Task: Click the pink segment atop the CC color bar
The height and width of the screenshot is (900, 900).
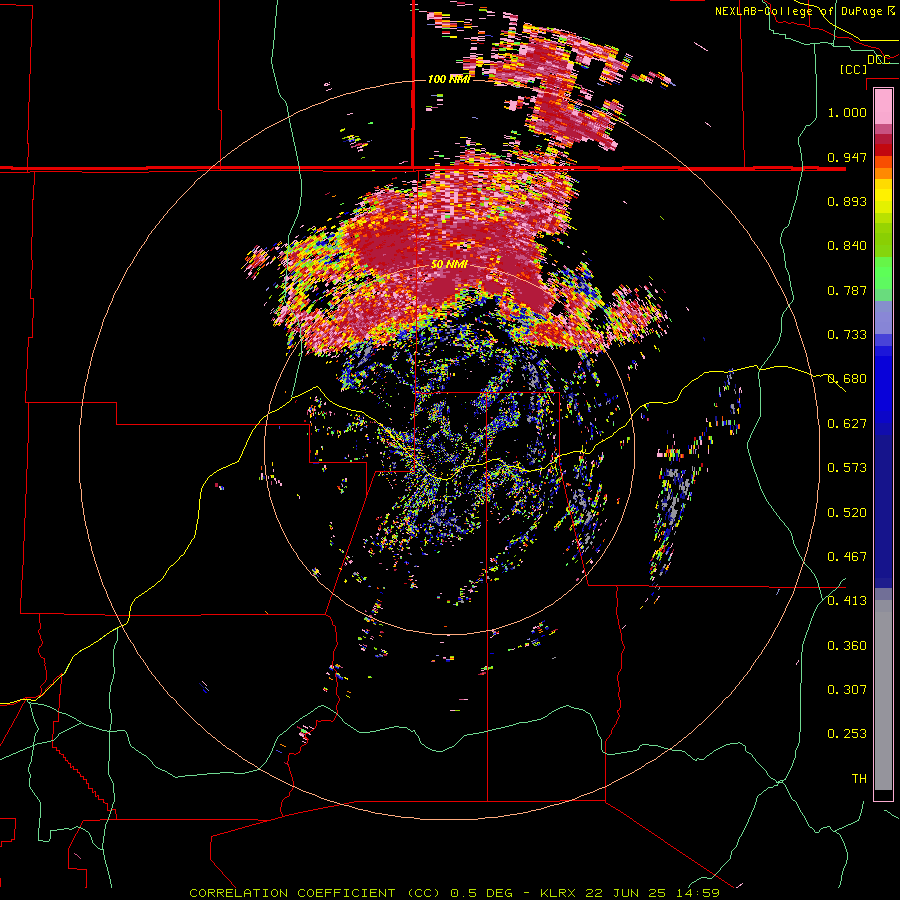Action: tap(883, 107)
